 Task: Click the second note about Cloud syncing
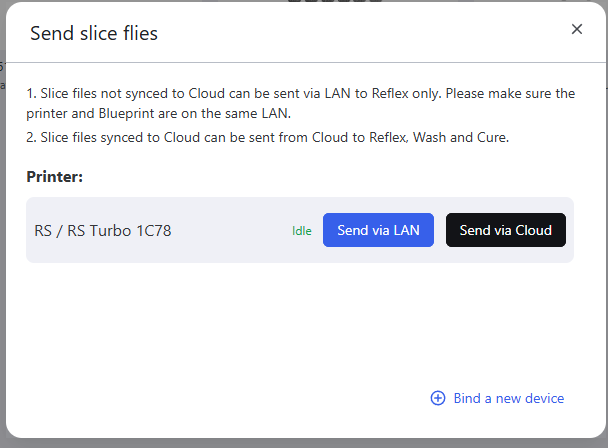coord(268,137)
